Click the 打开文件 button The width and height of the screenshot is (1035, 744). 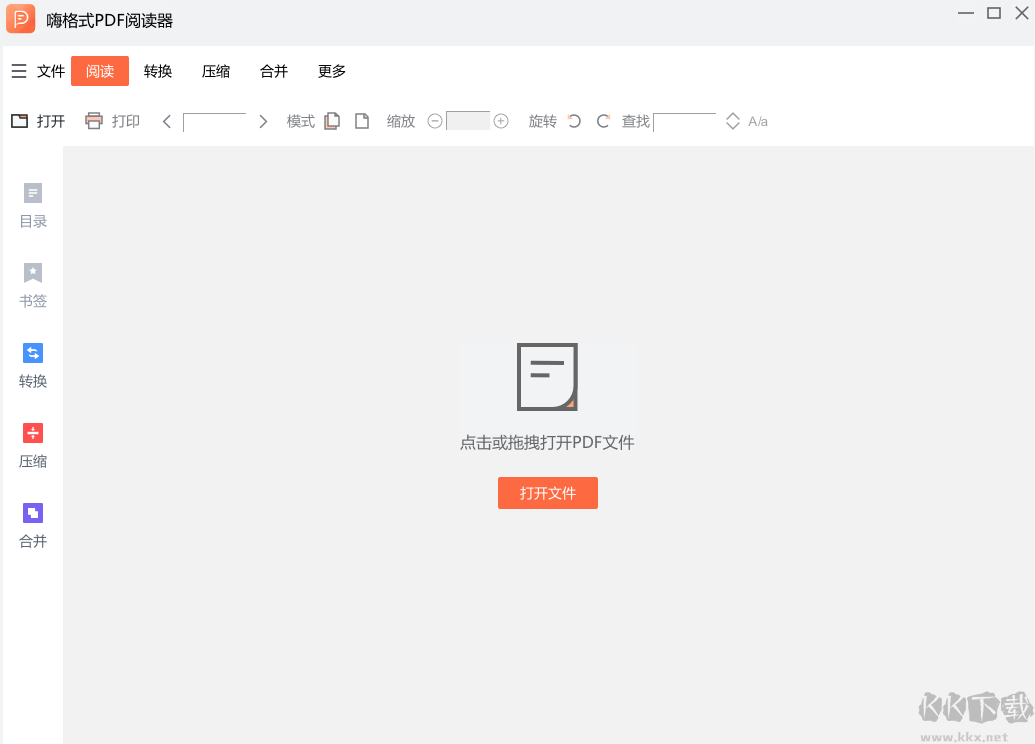(547, 493)
